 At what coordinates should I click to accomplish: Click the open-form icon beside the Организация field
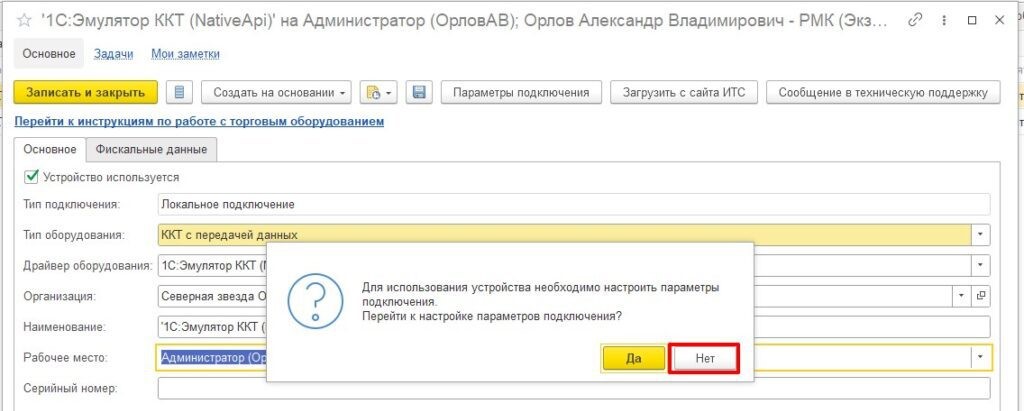pyautogui.click(x=981, y=296)
